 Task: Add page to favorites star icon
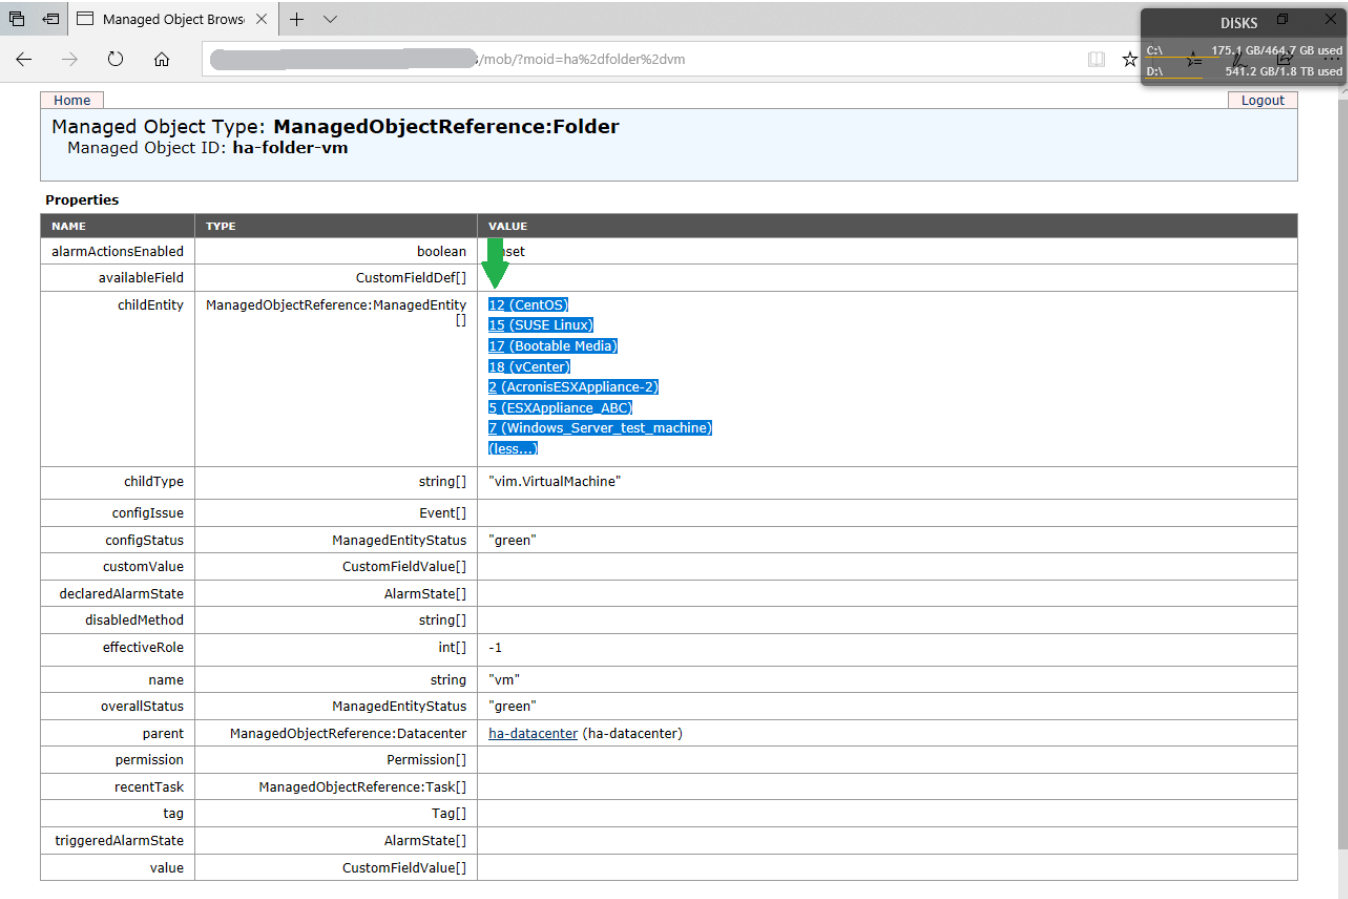pos(1129,59)
